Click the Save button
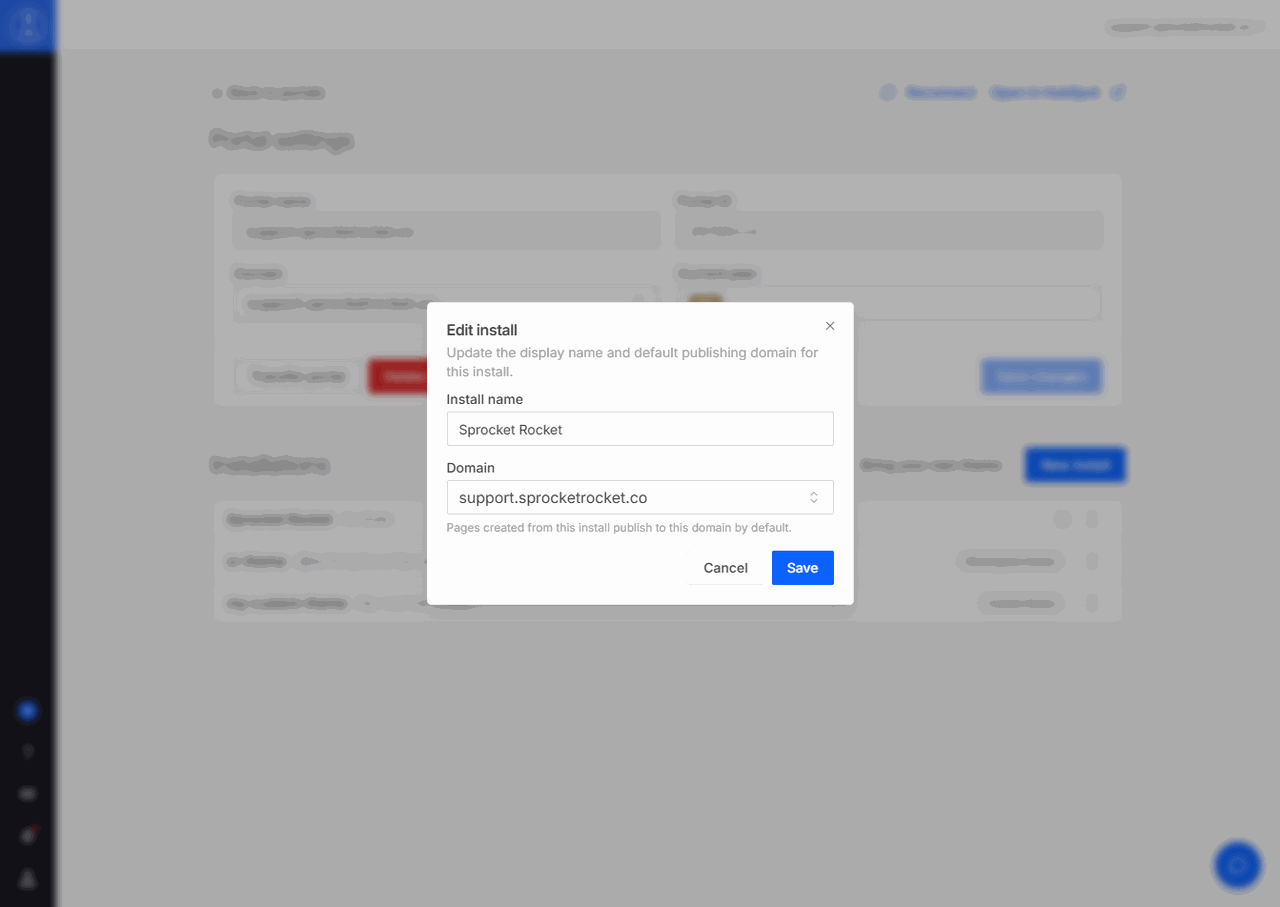 coord(802,568)
